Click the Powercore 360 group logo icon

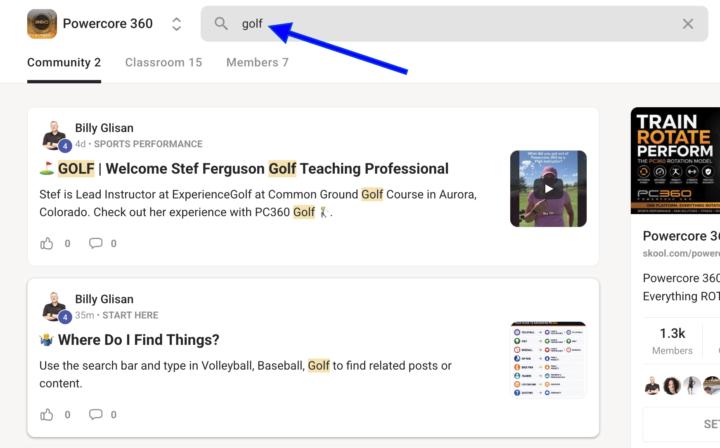click(42, 24)
